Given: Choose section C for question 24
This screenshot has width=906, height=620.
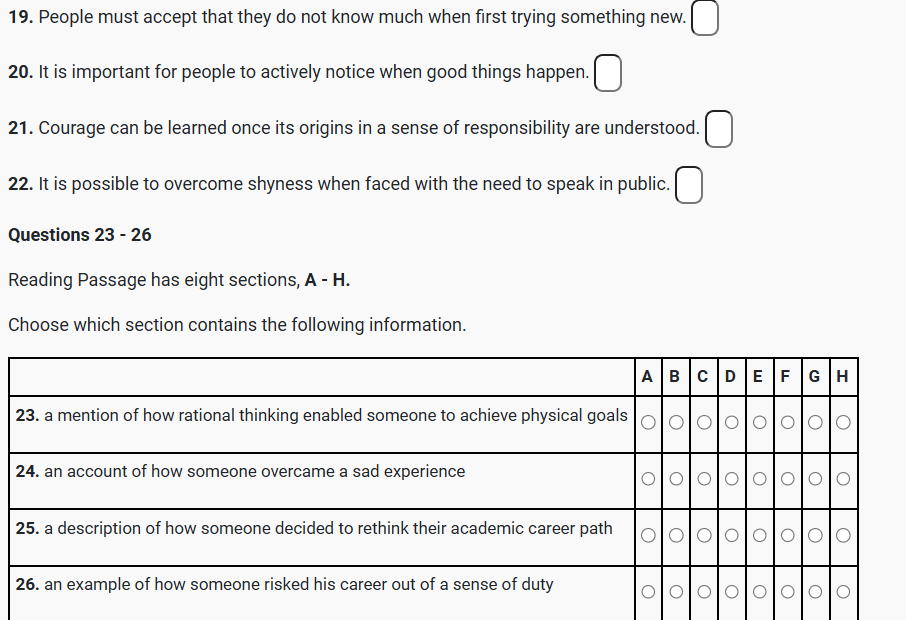Looking at the screenshot, I should click(x=704, y=479).
